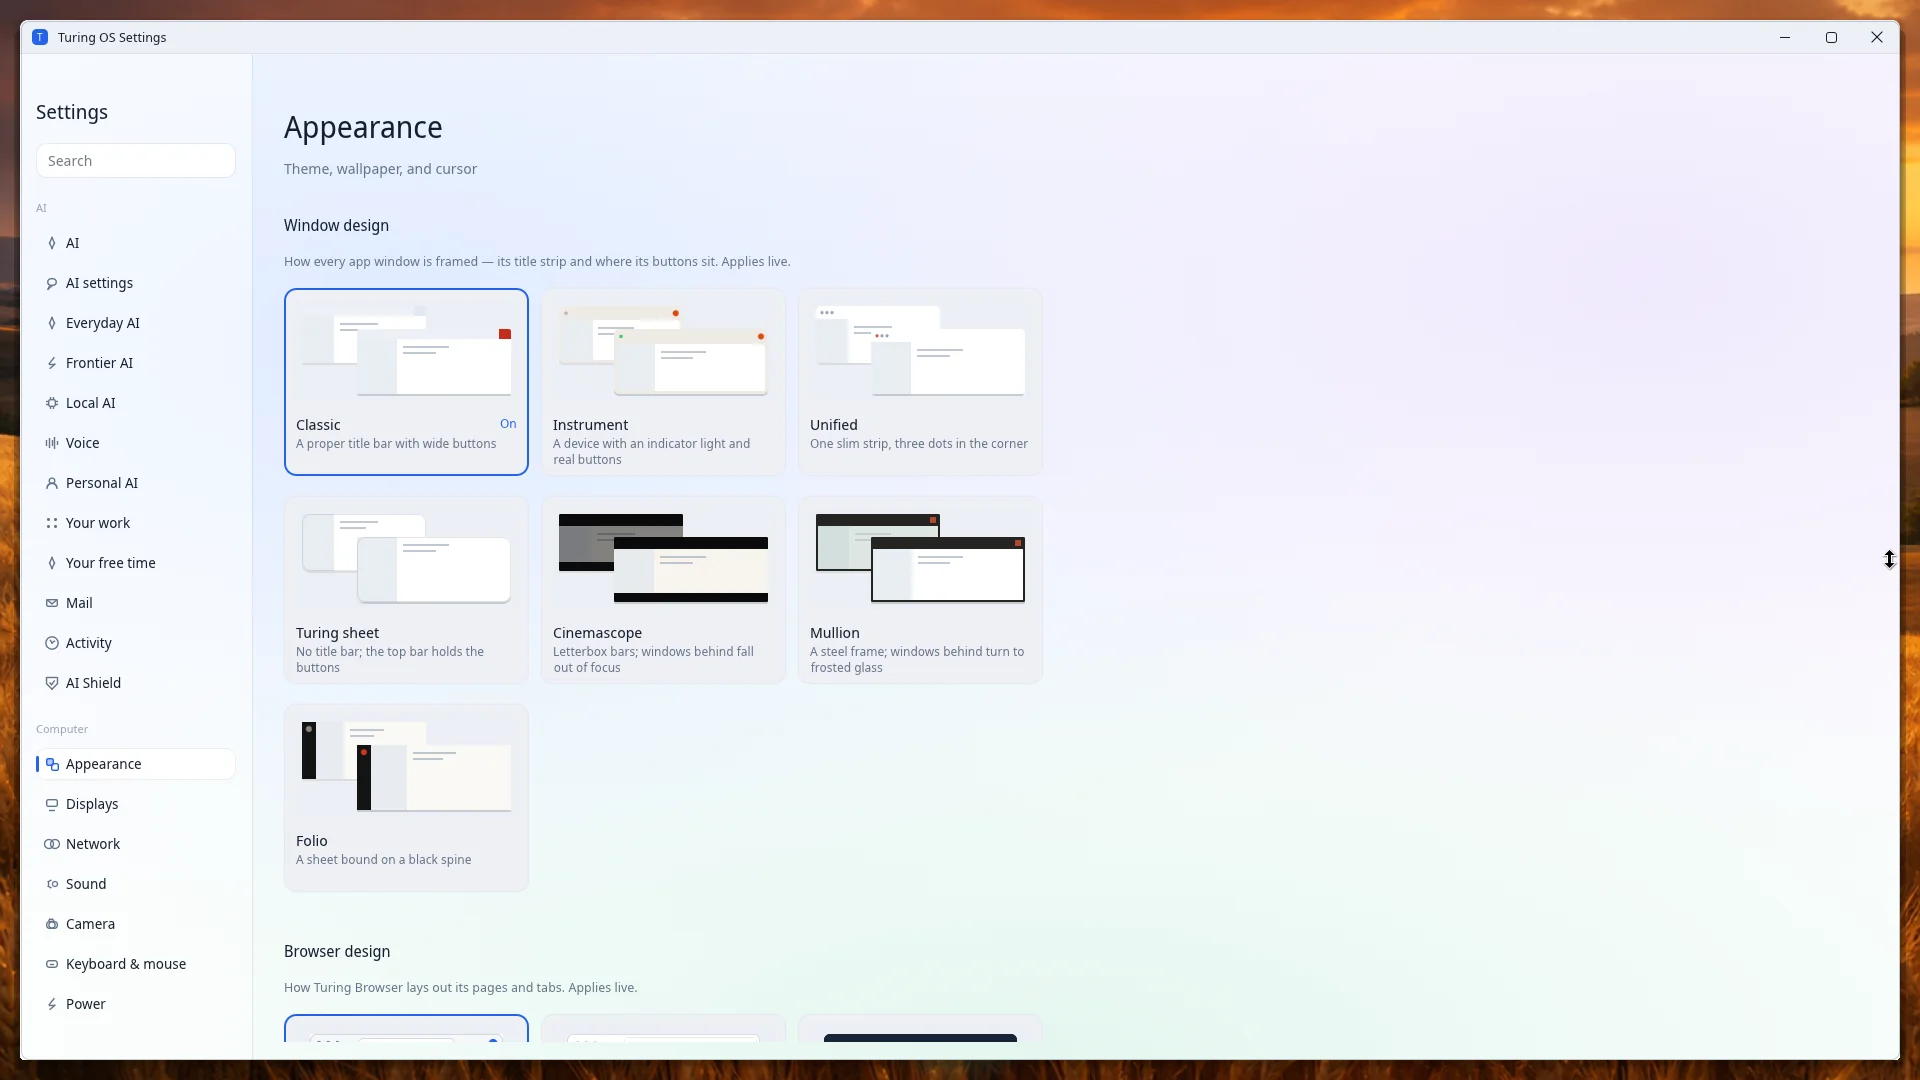
Task: Apply the Cinemascope window design
Action: coord(663,590)
